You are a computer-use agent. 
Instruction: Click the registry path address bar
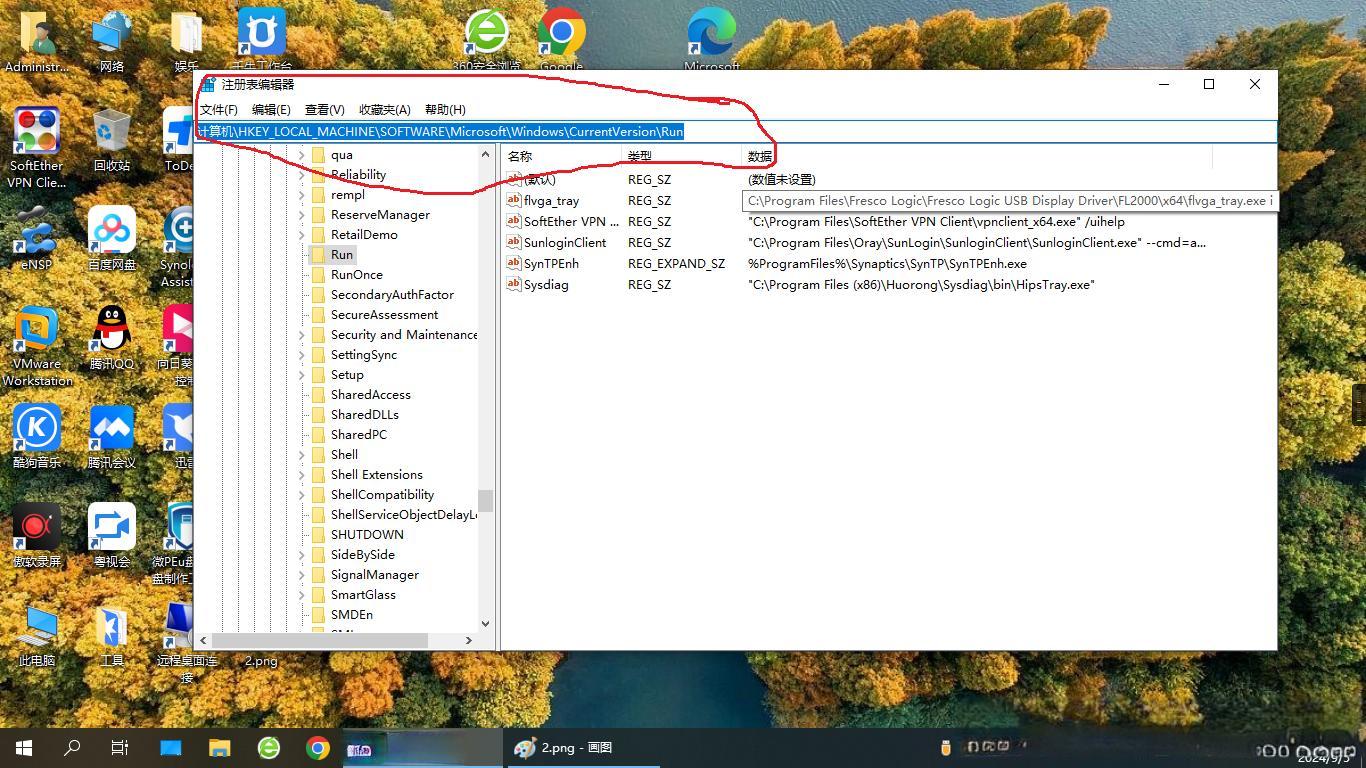(x=736, y=132)
